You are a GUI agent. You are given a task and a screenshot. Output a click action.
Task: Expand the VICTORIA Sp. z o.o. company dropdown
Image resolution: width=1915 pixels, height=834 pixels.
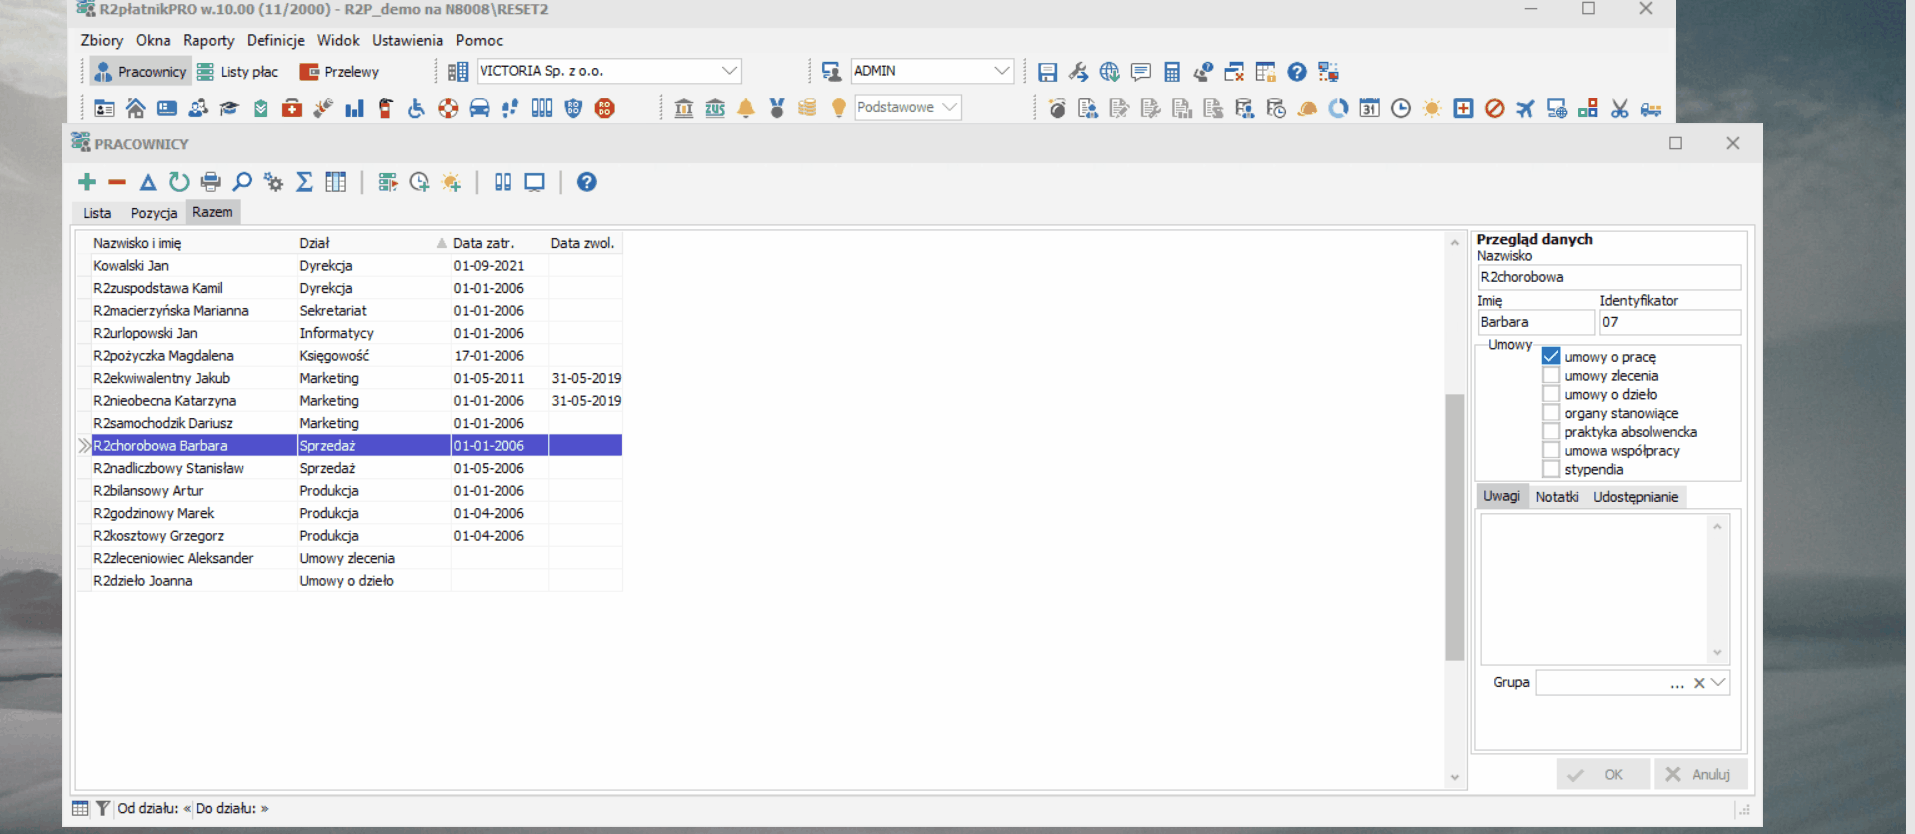tap(730, 71)
